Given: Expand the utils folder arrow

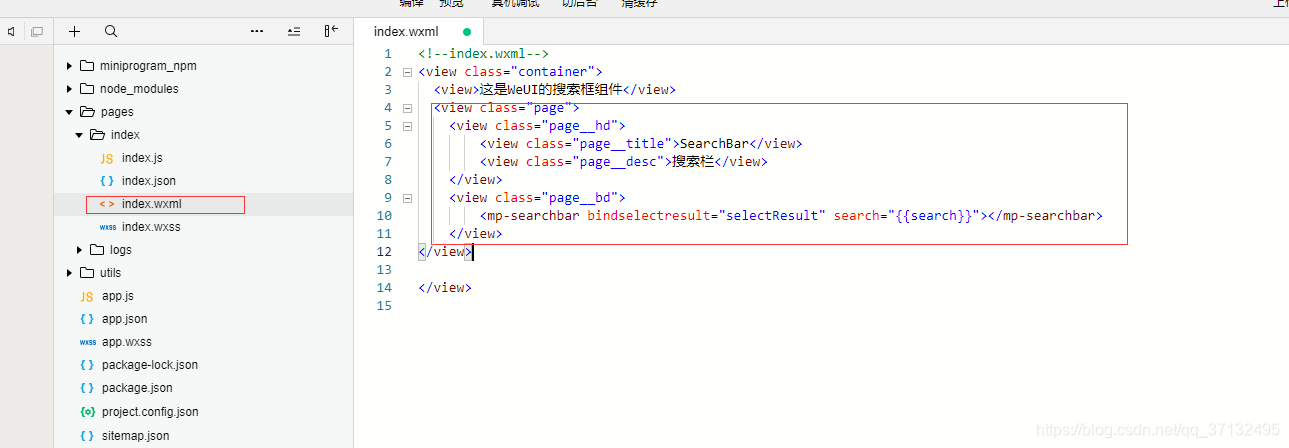Looking at the screenshot, I should coord(69,273).
